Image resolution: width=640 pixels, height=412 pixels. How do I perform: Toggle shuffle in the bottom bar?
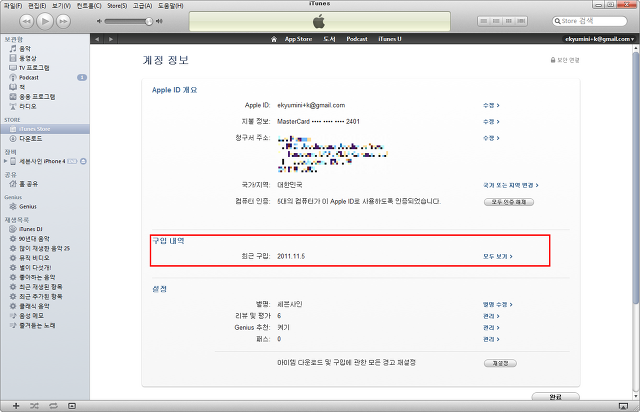tap(34, 406)
